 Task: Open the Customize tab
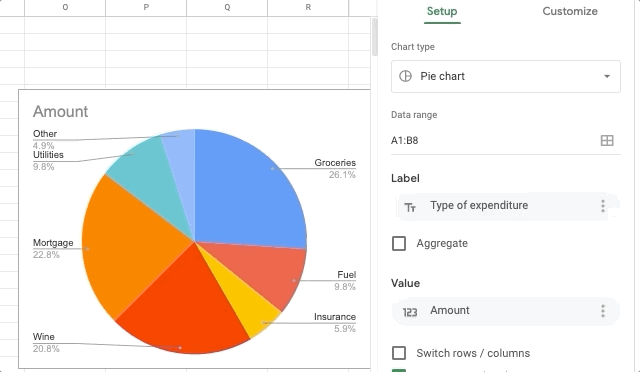(570, 11)
